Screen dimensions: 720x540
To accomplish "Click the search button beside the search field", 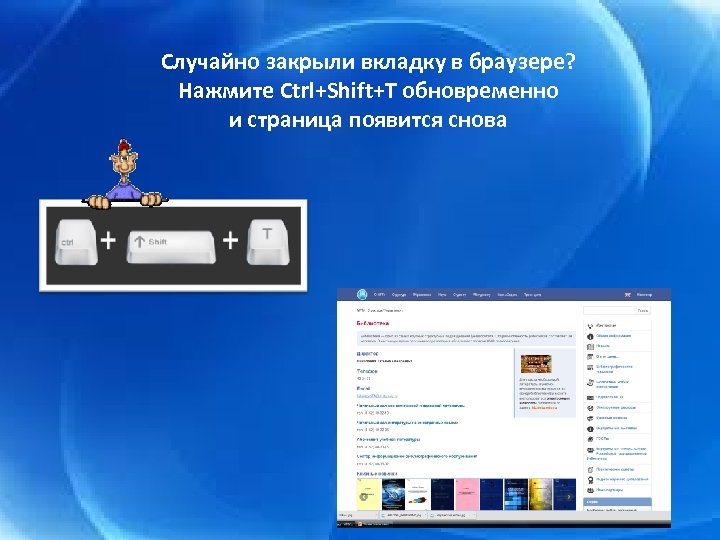I will point(643,311).
